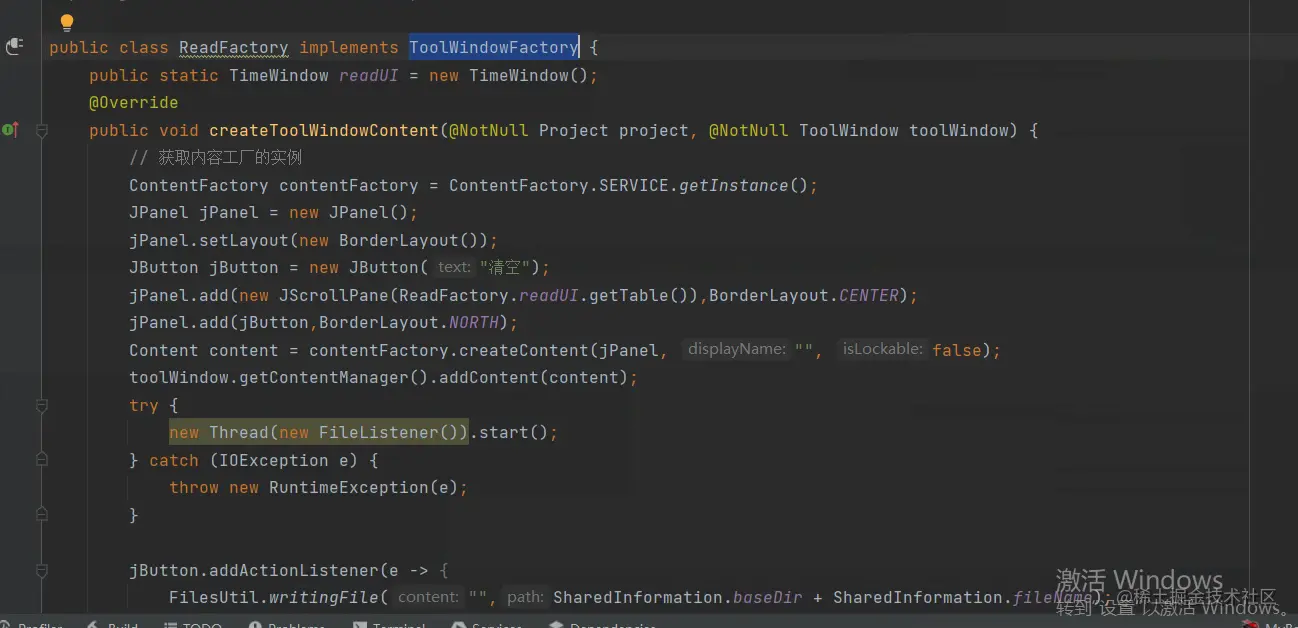This screenshot has height=628, width=1298.
Task: Click the setLayout method call
Action: 244,240
